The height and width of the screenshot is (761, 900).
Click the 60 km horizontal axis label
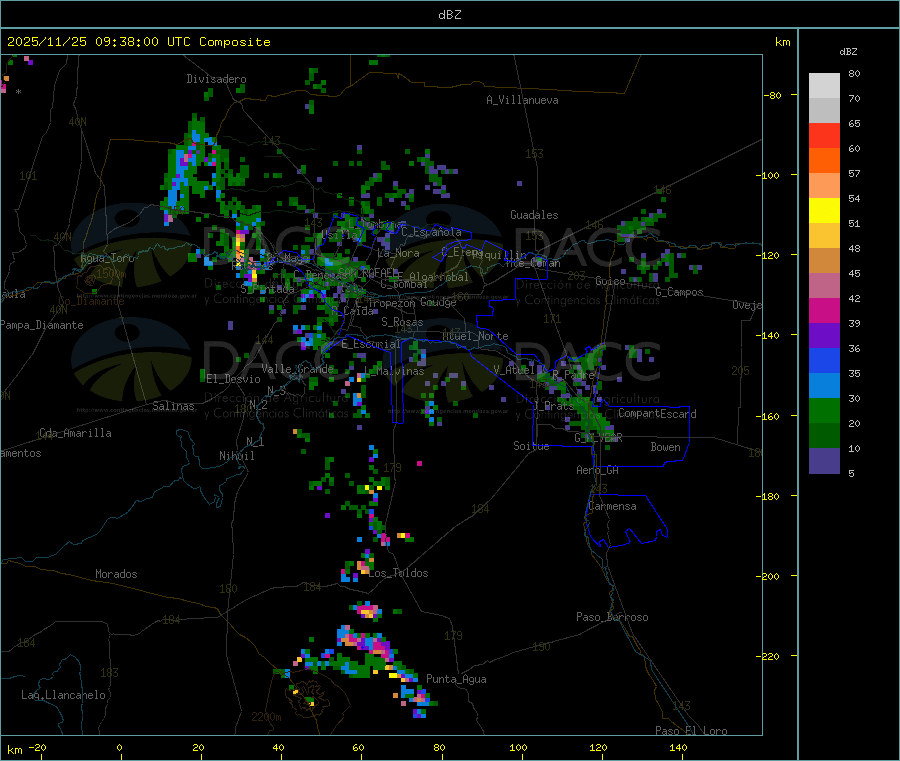[x=358, y=747]
